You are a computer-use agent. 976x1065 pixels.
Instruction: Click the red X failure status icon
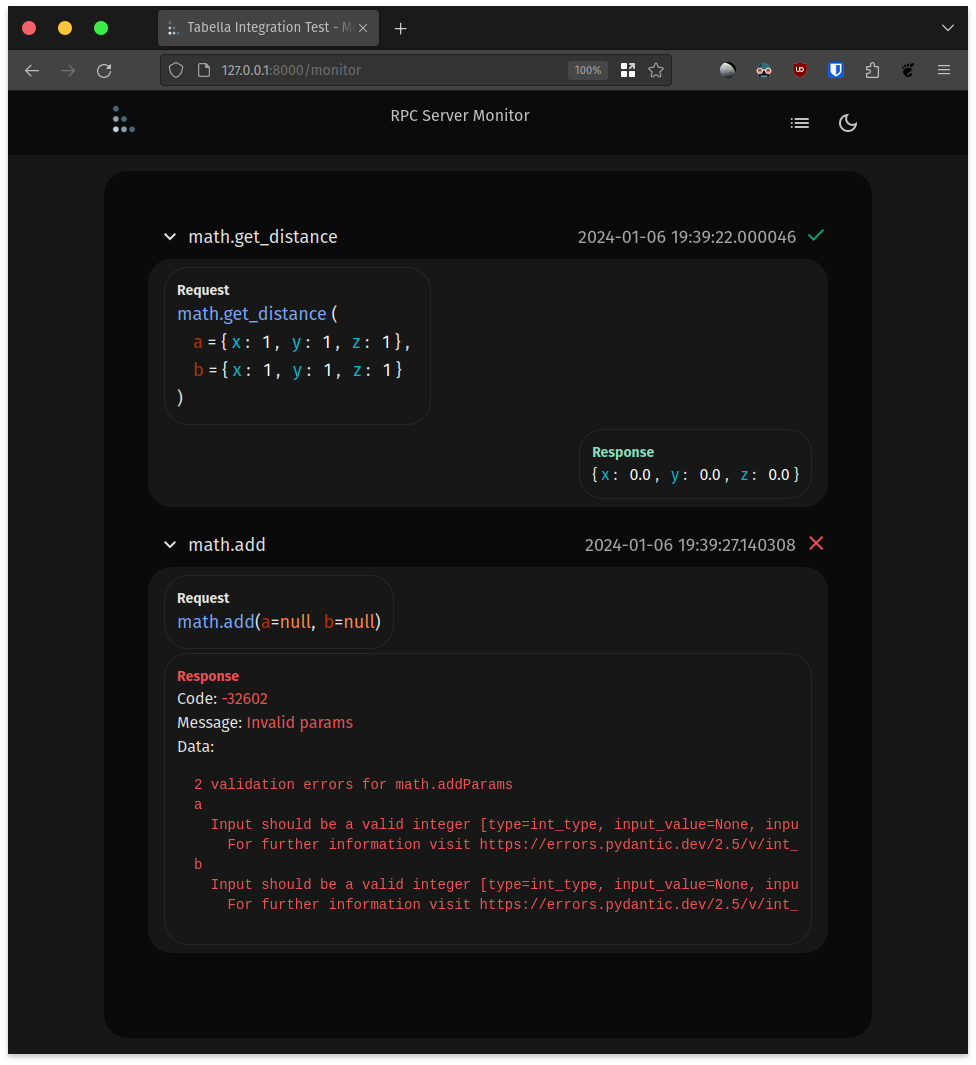tap(816, 543)
